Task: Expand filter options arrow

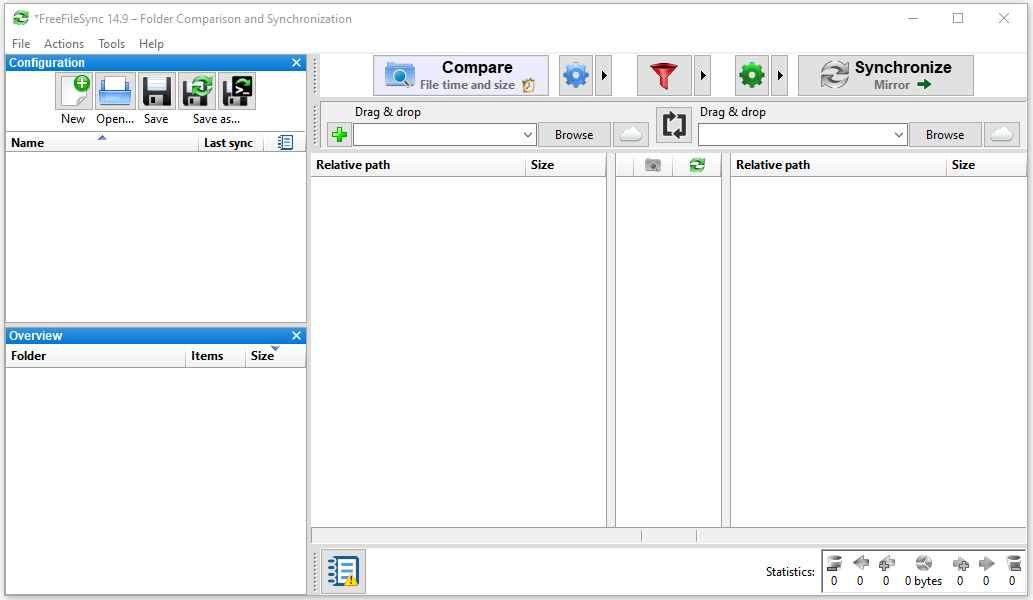Action: (702, 75)
